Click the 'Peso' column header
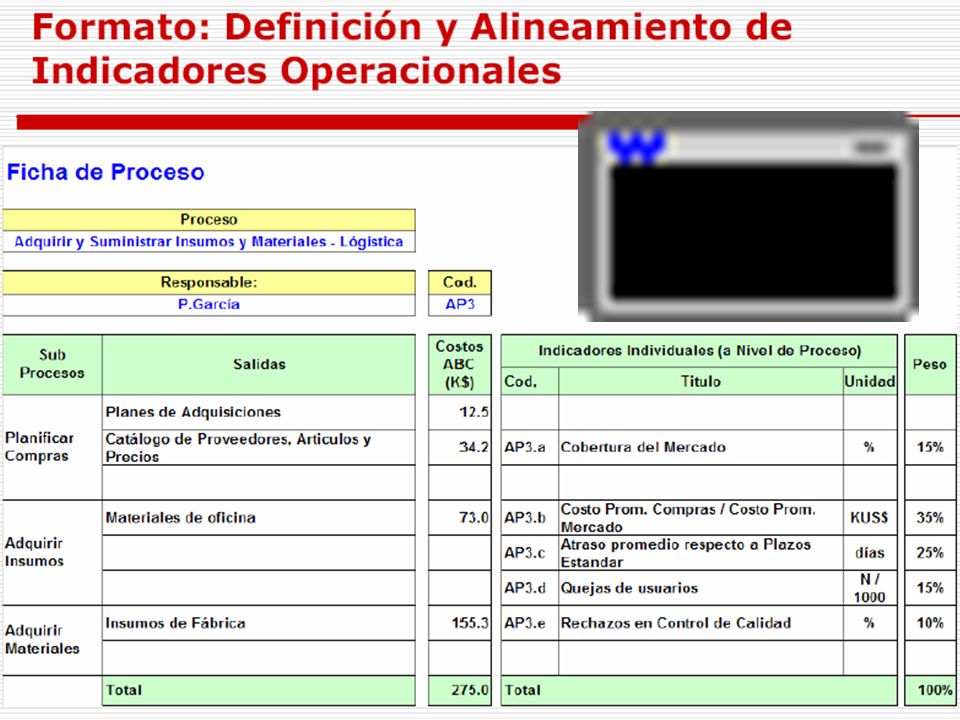Image resolution: width=960 pixels, height=720 pixels. pyautogui.click(x=930, y=364)
